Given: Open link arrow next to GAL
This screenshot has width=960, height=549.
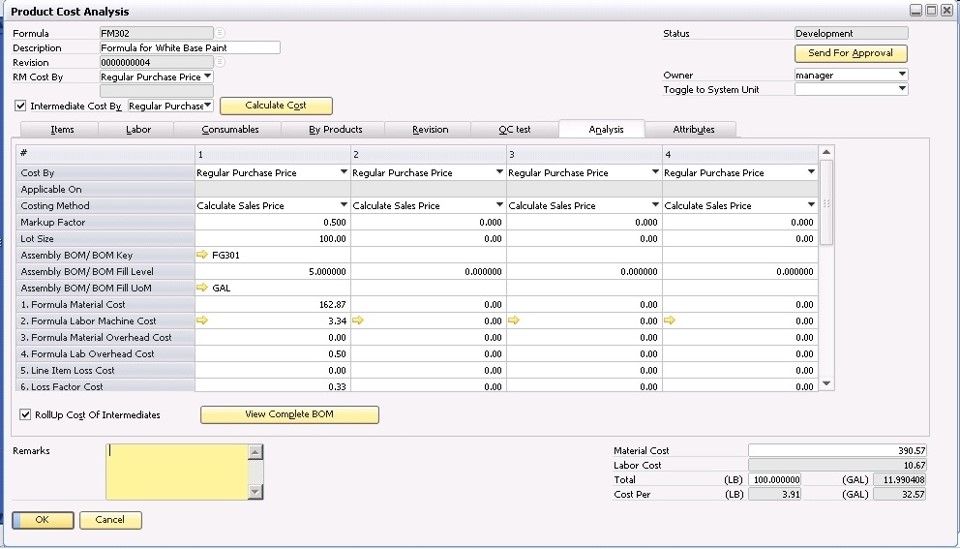Looking at the screenshot, I should (203, 288).
